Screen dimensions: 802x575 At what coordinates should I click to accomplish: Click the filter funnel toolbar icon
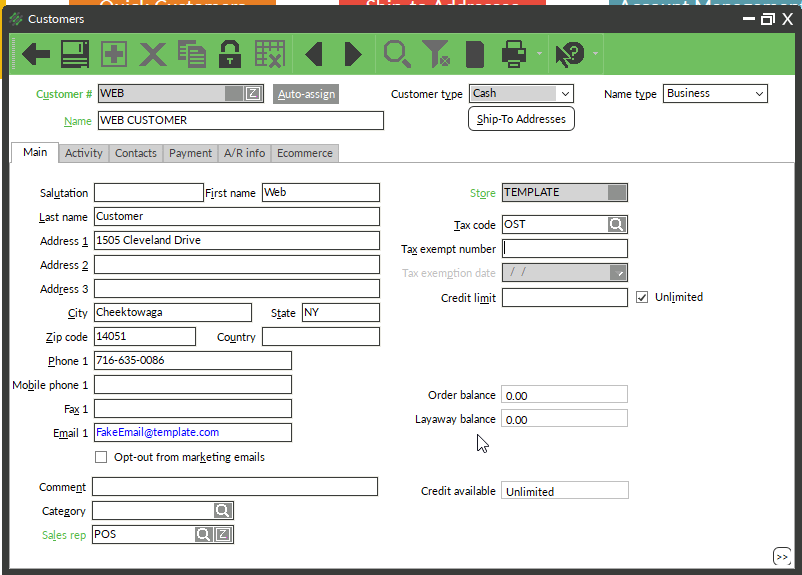(436, 54)
